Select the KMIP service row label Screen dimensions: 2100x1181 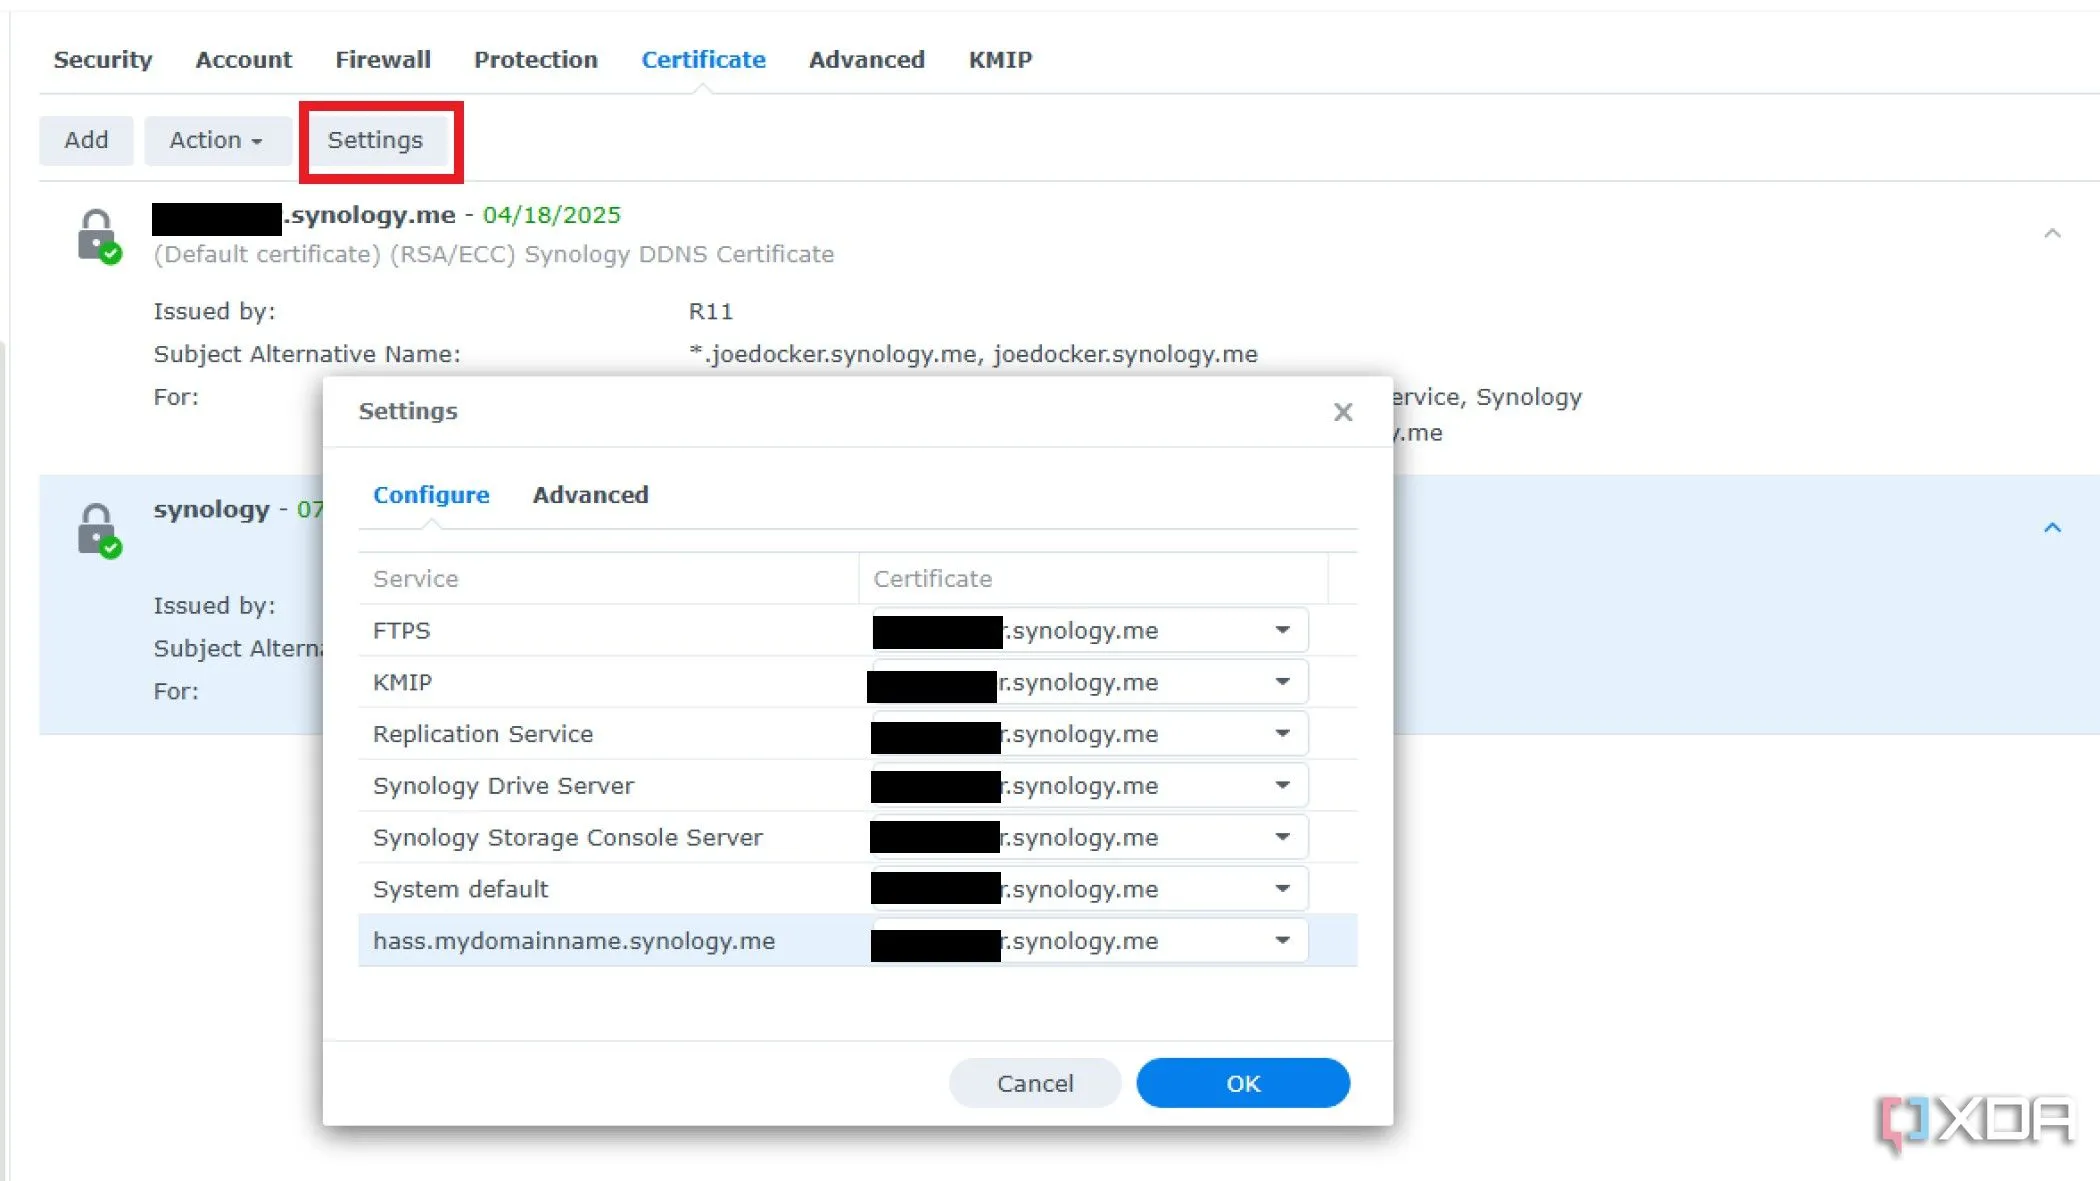click(402, 683)
